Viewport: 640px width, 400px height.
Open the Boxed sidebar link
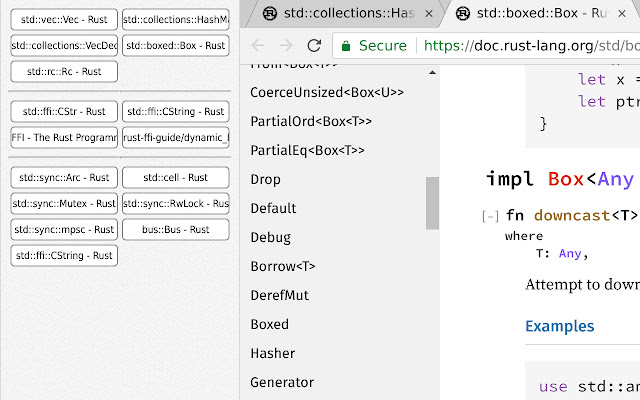(269, 324)
